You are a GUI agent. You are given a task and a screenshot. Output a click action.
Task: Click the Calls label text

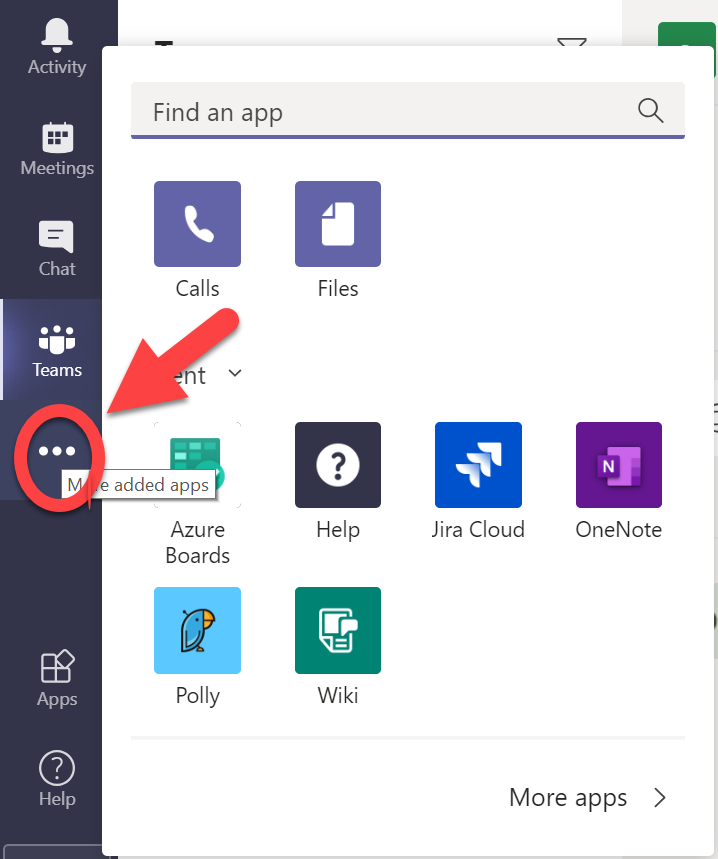pyautogui.click(x=197, y=289)
